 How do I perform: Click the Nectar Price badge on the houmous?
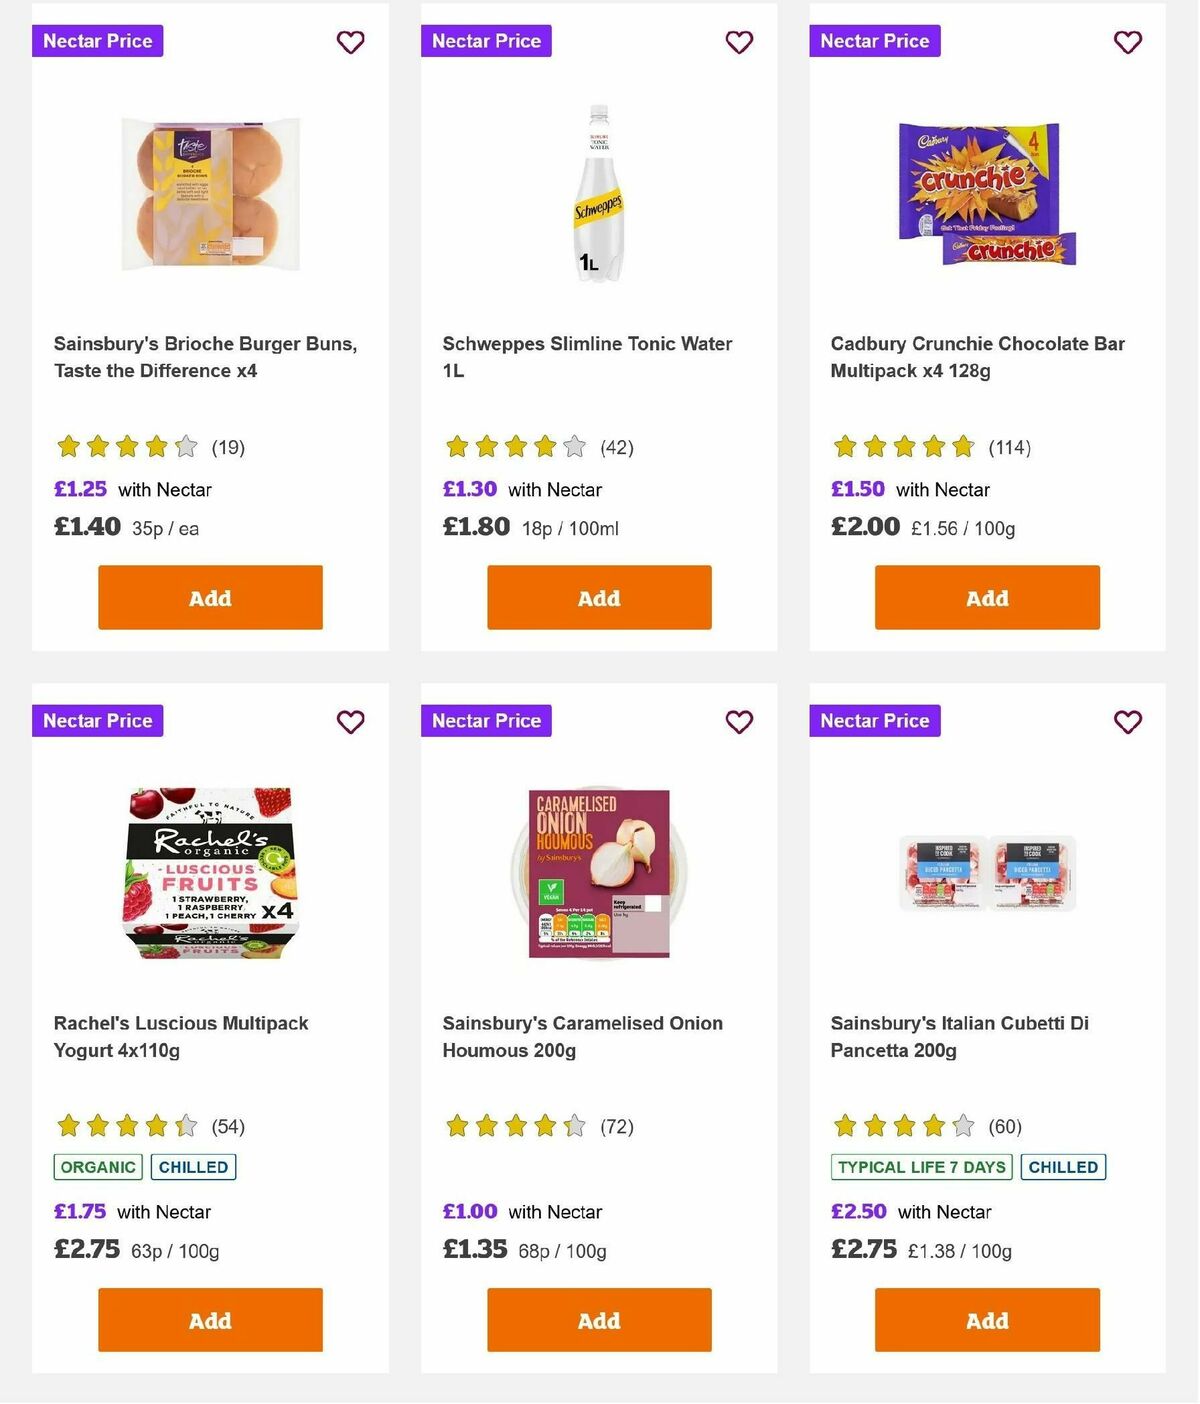(486, 720)
